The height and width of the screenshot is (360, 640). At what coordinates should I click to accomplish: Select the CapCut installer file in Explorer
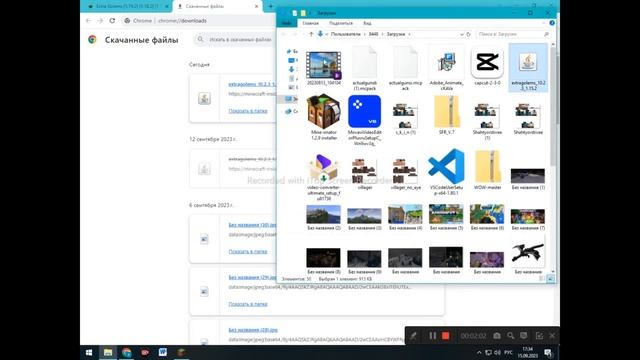tap(487, 65)
